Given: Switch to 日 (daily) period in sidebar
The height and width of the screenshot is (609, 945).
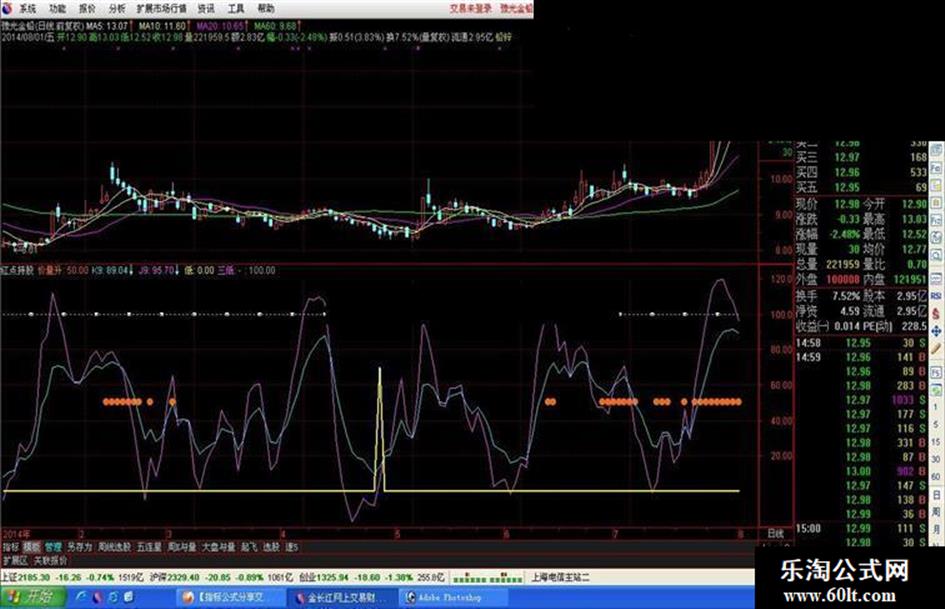Looking at the screenshot, I should (x=936, y=494).
